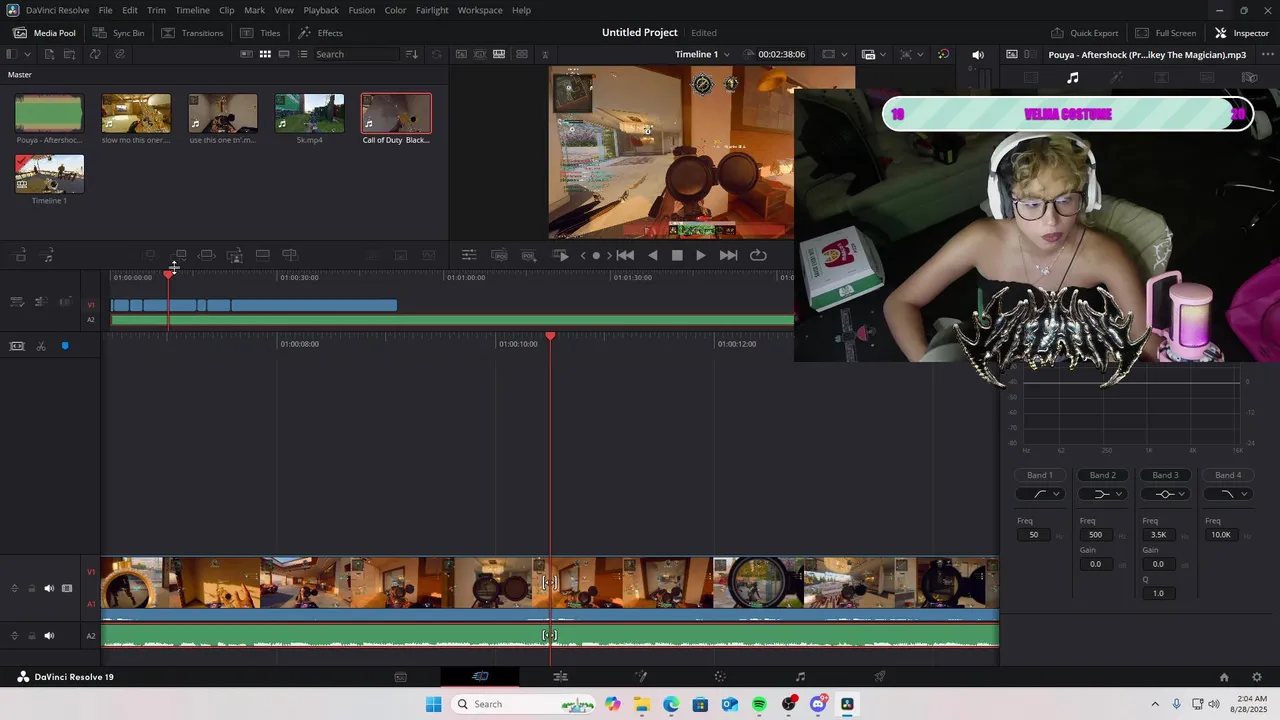Viewport: 1280px width, 720px height.
Task: Open the Band 3 filter type dropdown
Action: tap(1165, 494)
